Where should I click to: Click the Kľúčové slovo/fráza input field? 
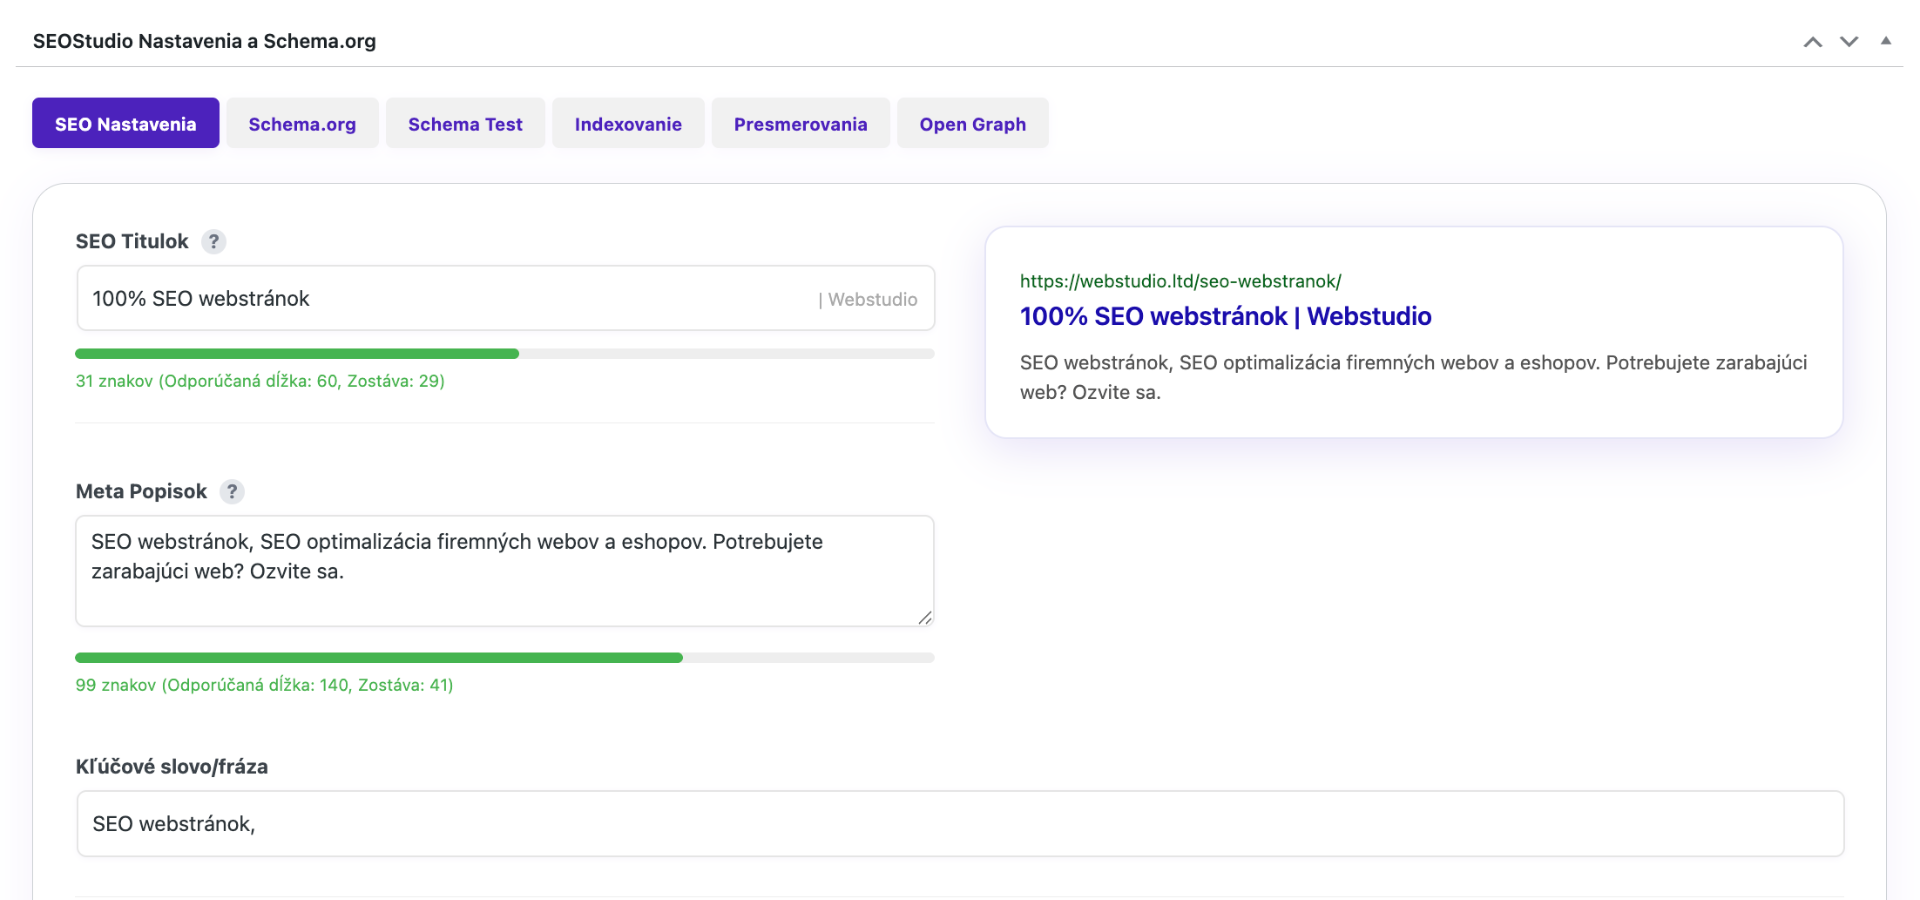click(960, 824)
